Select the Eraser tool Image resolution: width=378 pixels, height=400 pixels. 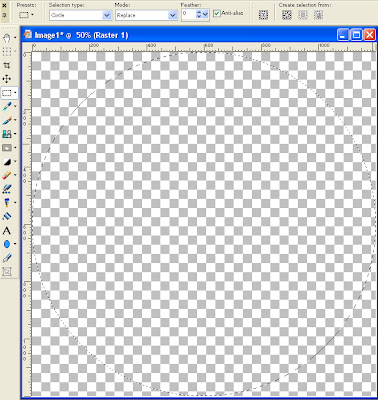pos(6,175)
